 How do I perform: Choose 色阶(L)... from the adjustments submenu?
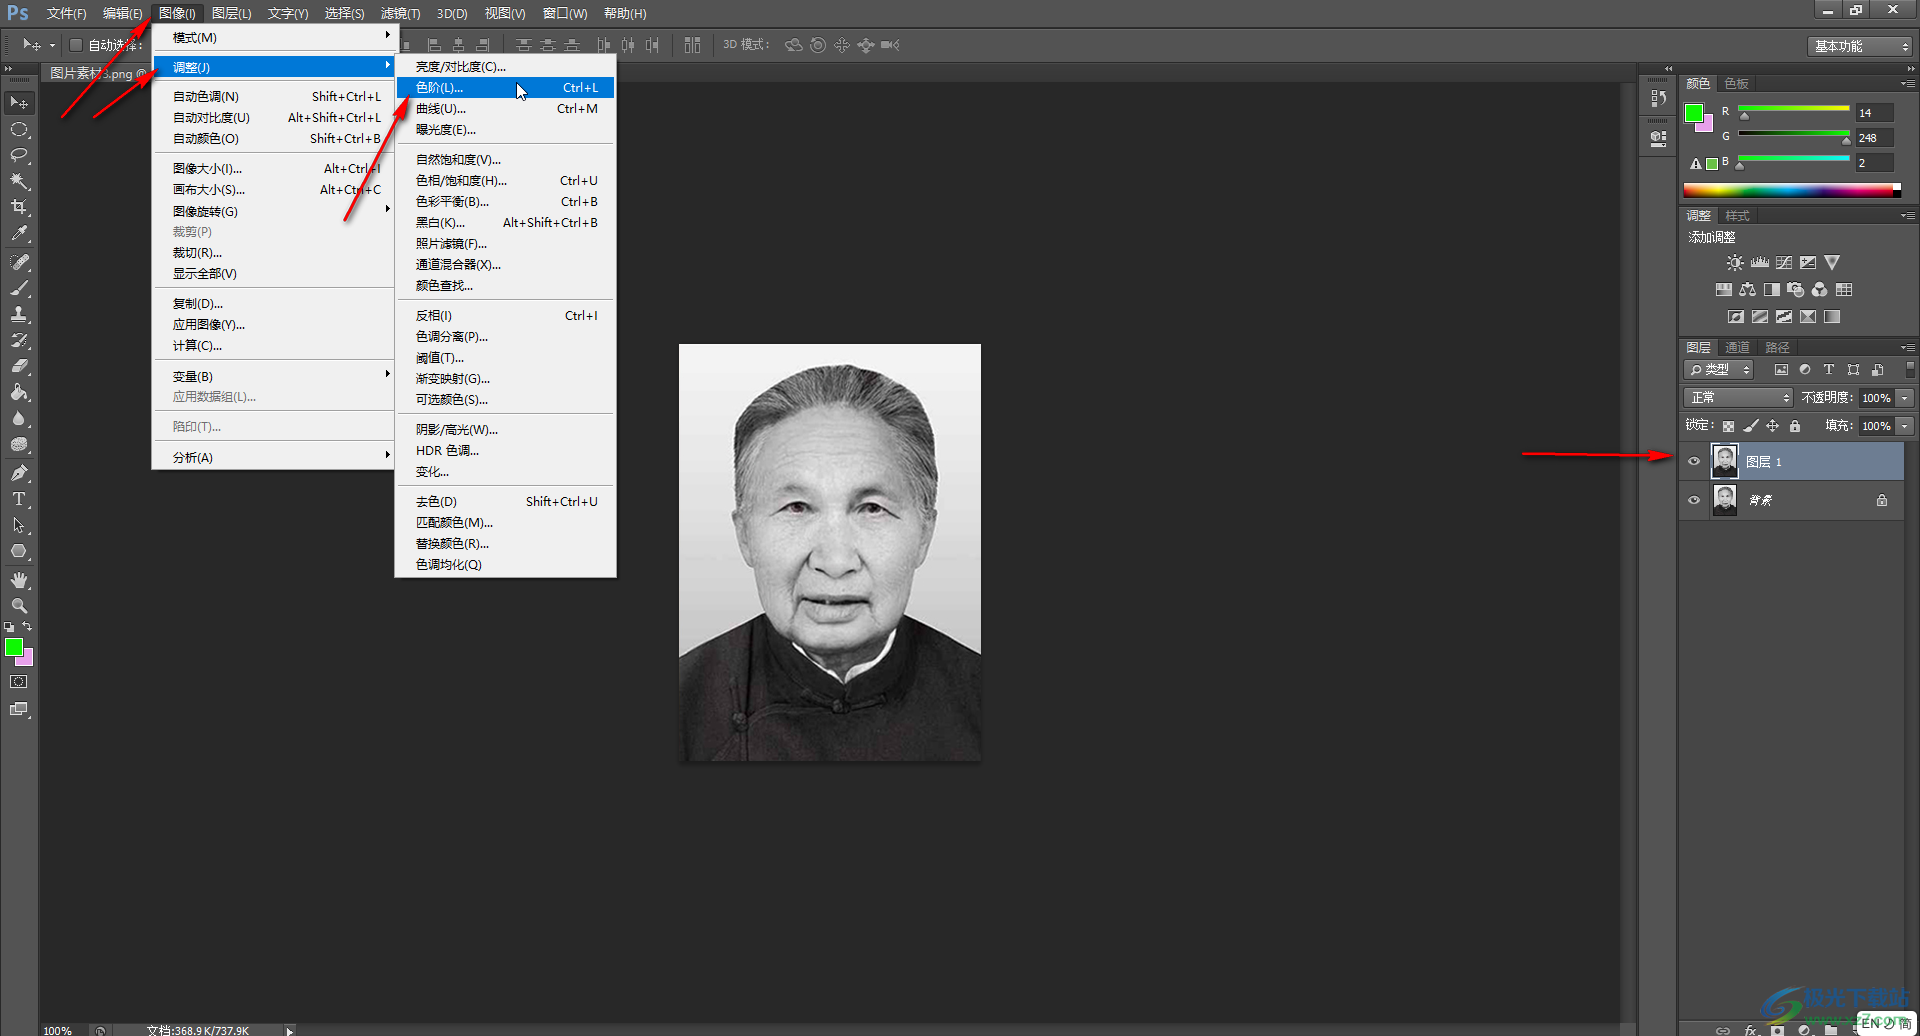pos(506,88)
